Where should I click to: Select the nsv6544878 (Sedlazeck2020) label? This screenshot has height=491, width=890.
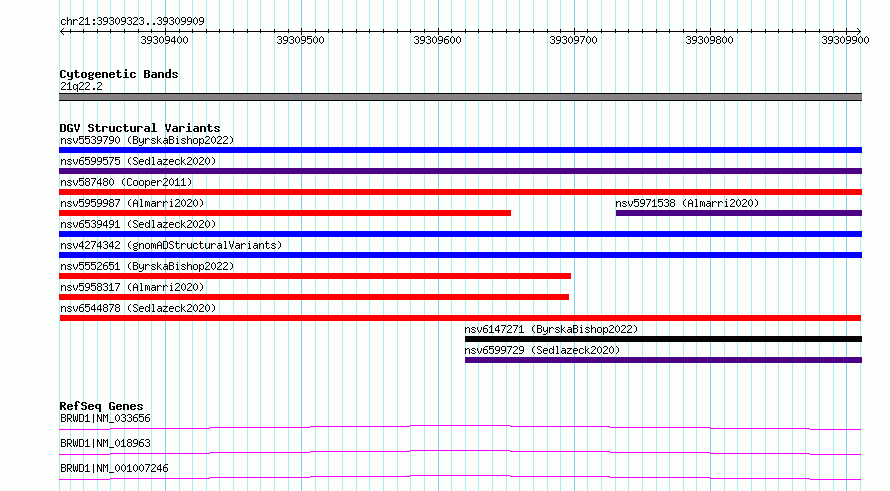[138, 308]
